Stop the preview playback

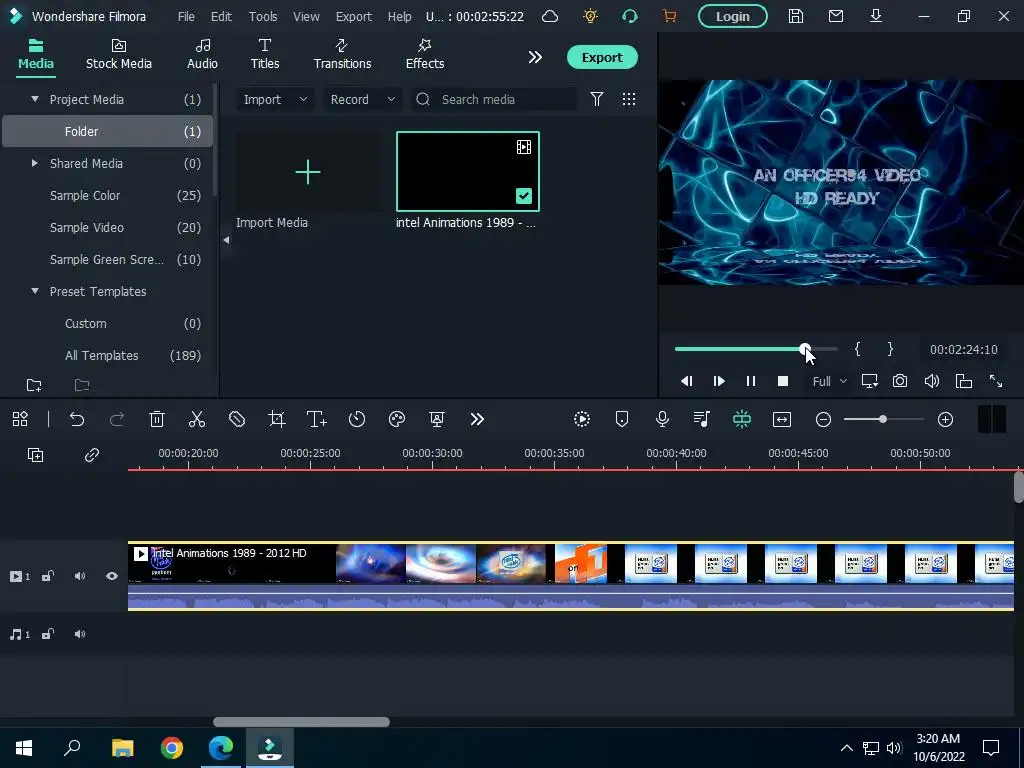pyautogui.click(x=783, y=381)
